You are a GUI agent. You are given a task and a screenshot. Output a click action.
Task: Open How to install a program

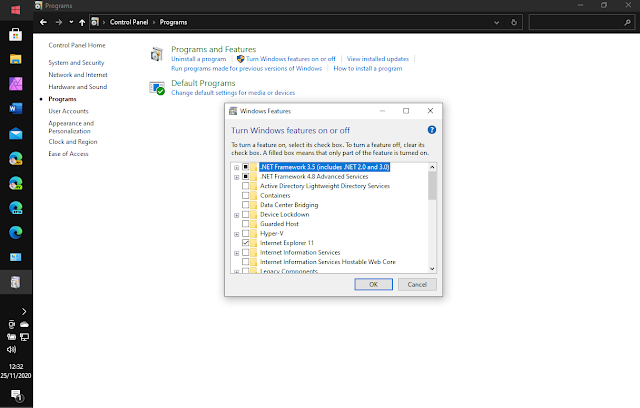(x=368, y=69)
